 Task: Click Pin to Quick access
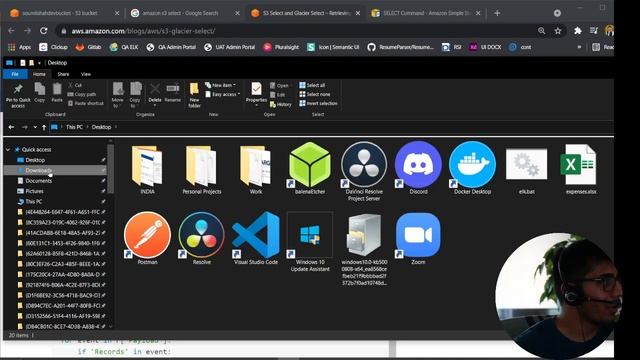click(18, 96)
